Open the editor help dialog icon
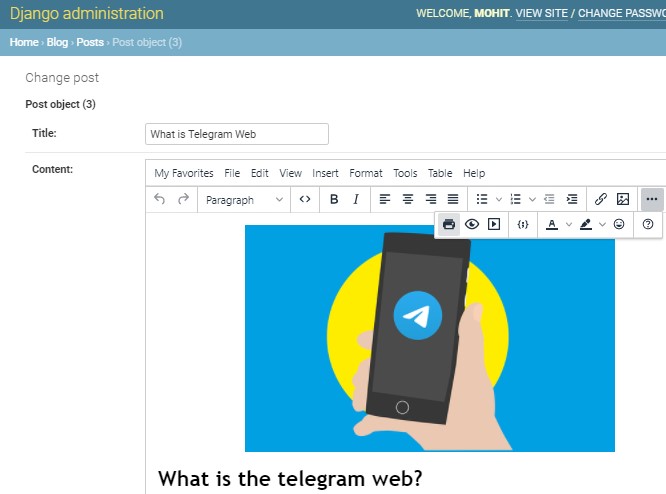Image resolution: width=666 pixels, height=494 pixels. [648, 224]
